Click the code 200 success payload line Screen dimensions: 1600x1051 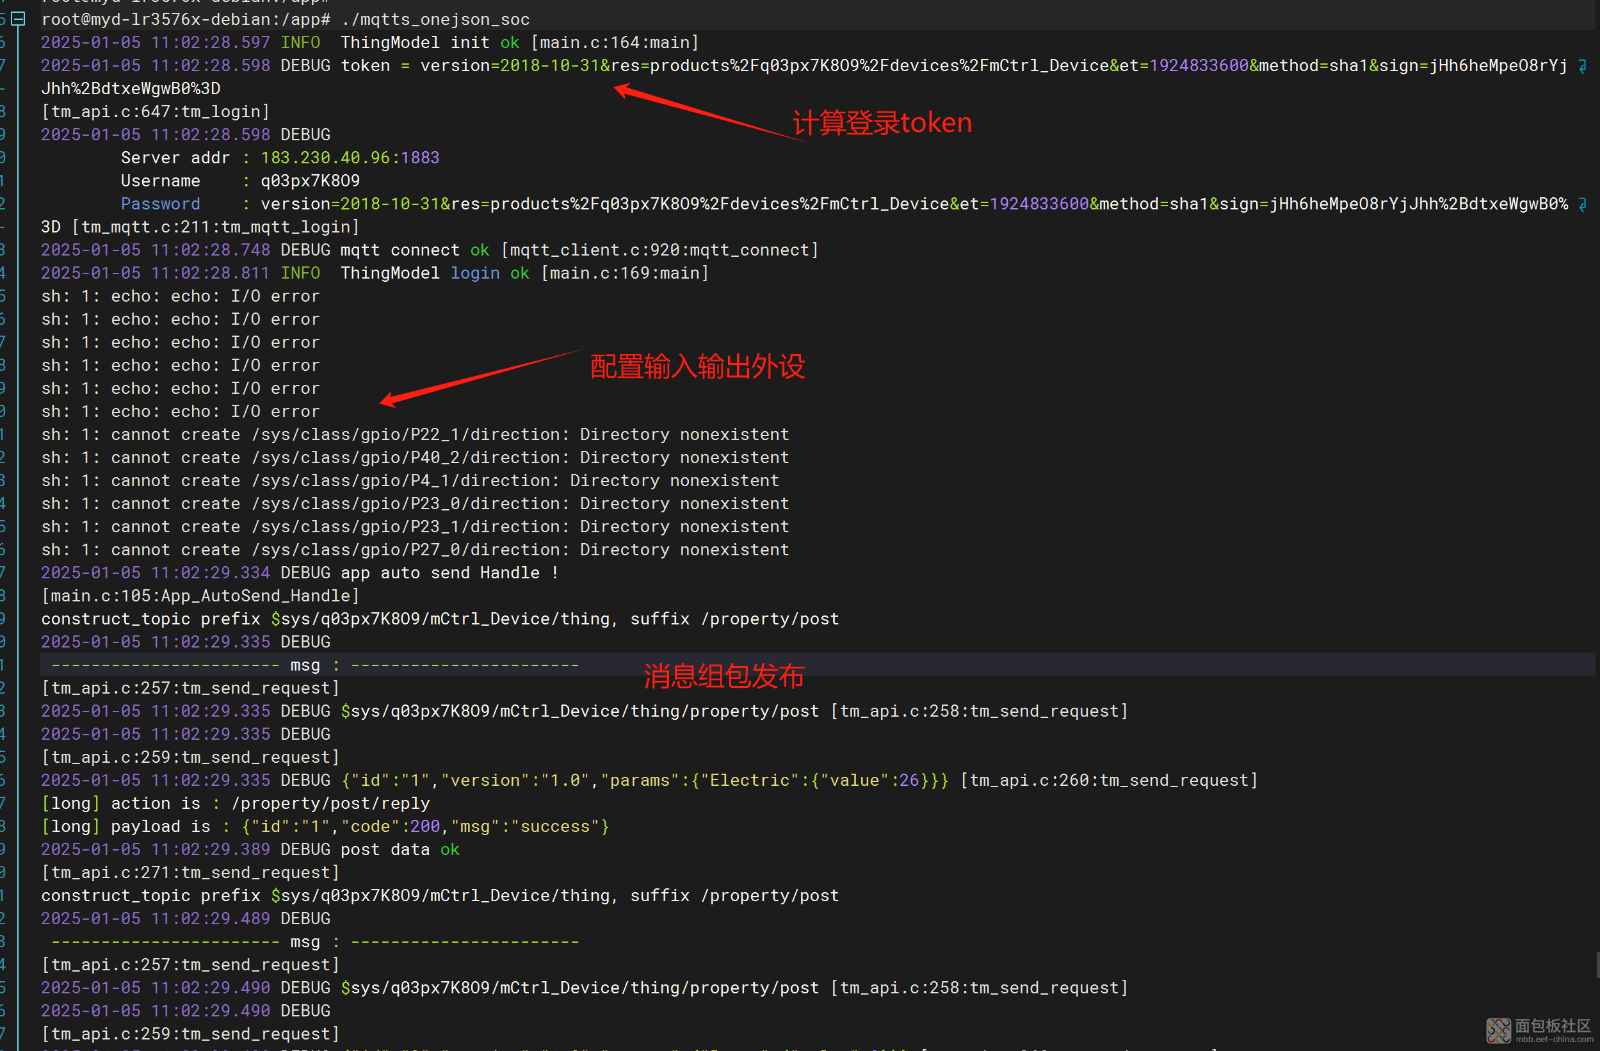[425, 827]
